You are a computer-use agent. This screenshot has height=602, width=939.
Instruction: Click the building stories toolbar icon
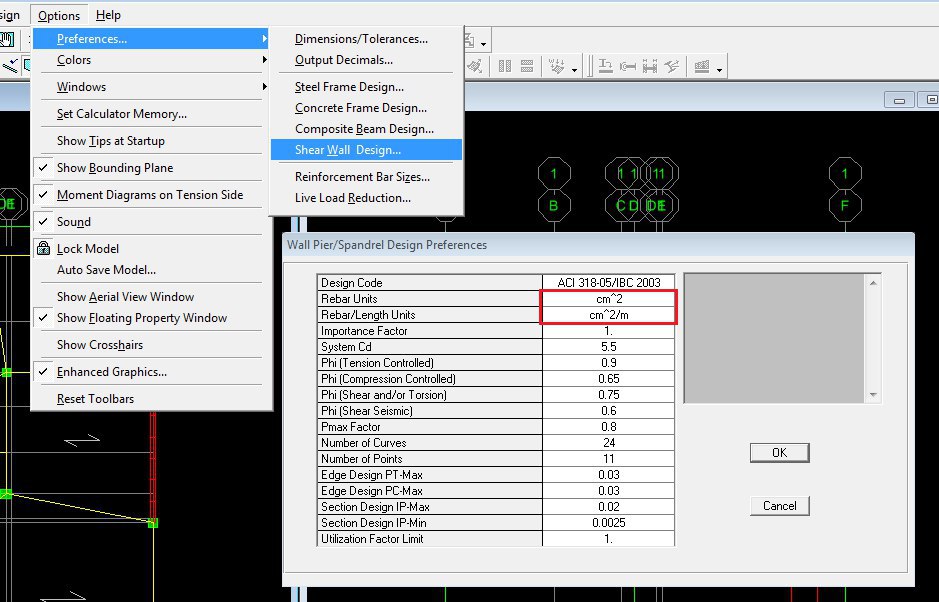pos(702,66)
